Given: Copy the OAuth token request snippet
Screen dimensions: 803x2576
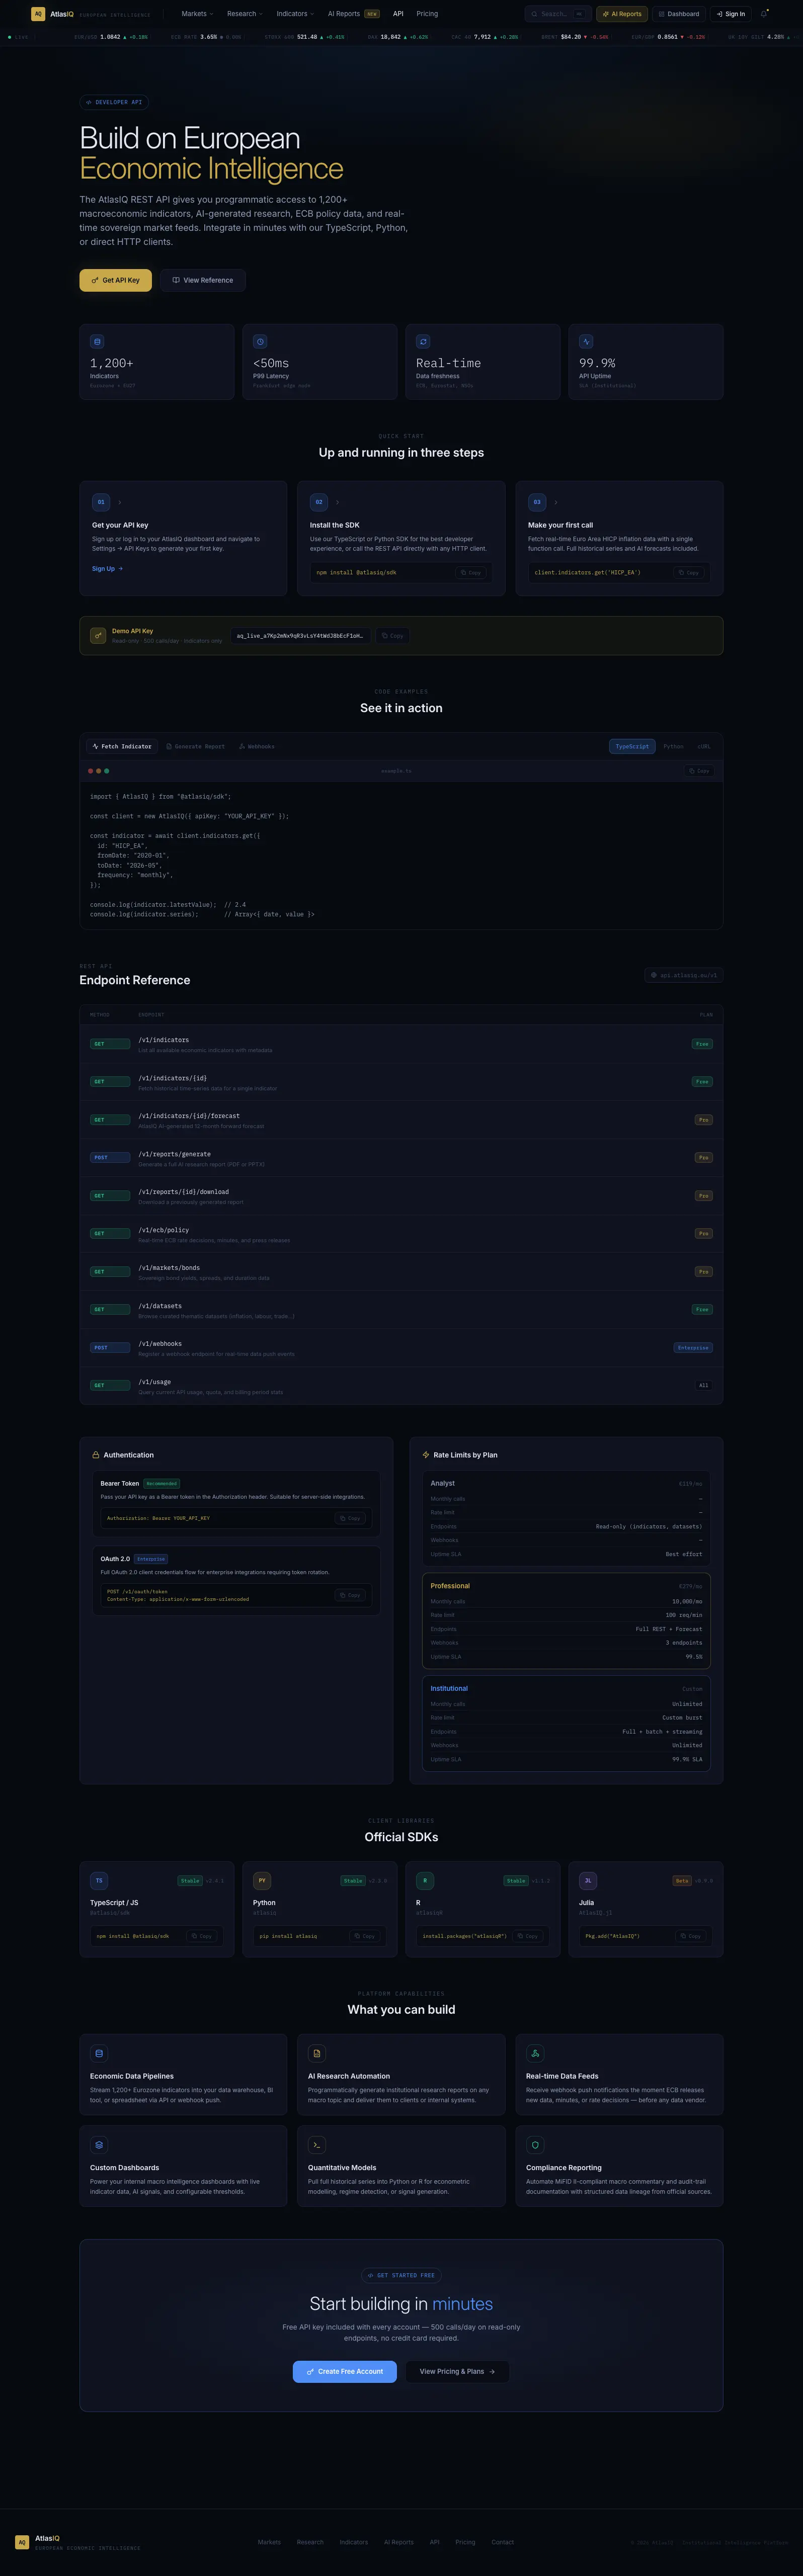Looking at the screenshot, I should pos(350,1595).
